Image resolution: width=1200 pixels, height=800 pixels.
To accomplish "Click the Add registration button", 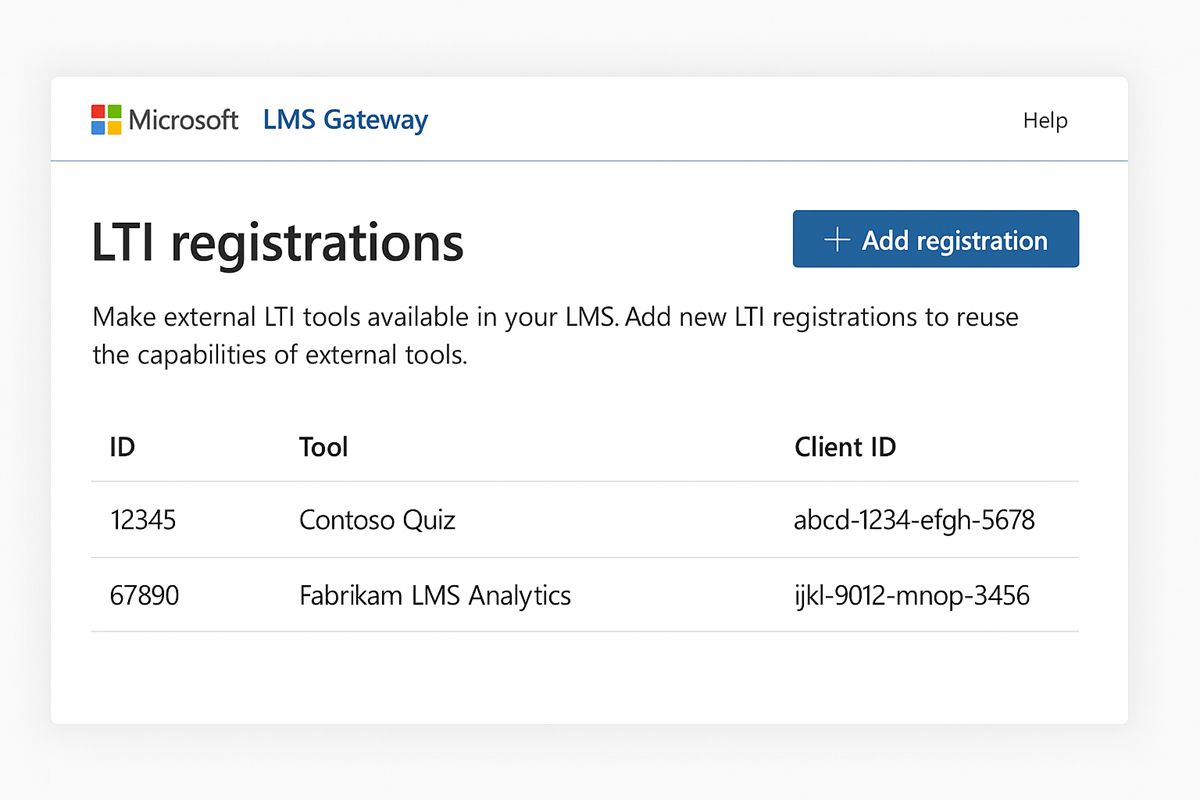I will point(936,239).
